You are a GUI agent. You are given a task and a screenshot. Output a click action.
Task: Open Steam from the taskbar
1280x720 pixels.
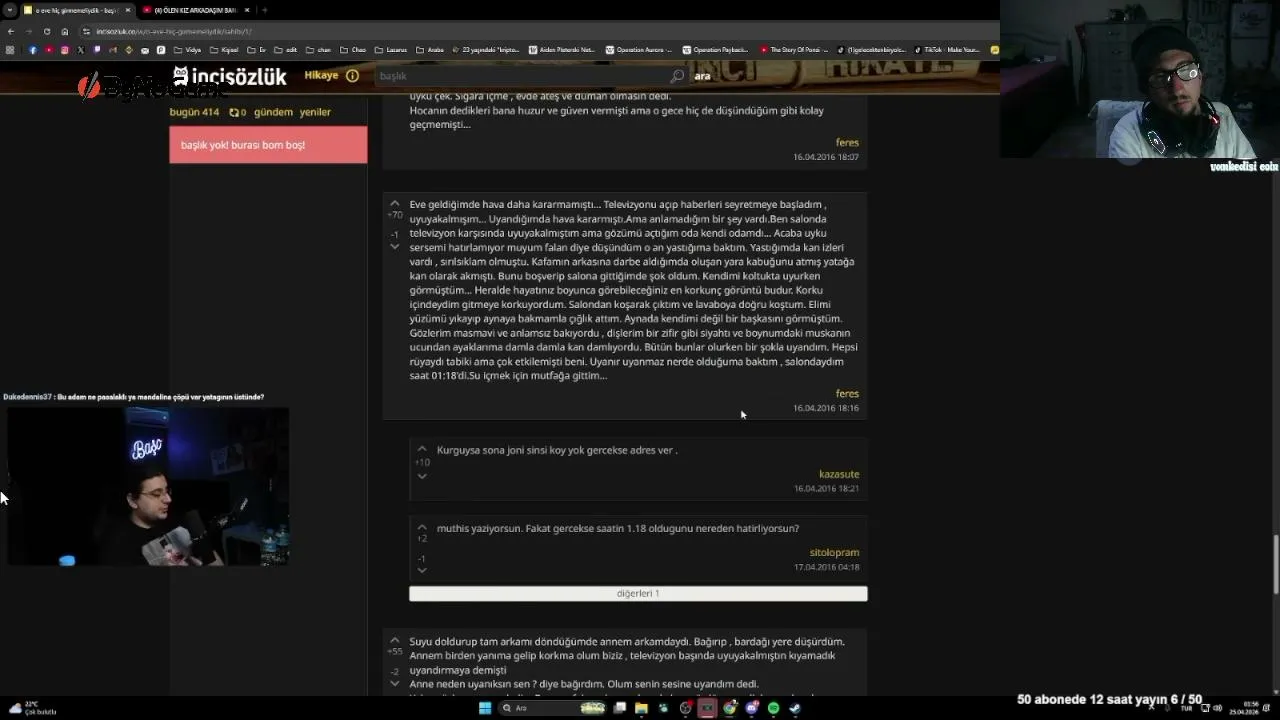pos(795,708)
